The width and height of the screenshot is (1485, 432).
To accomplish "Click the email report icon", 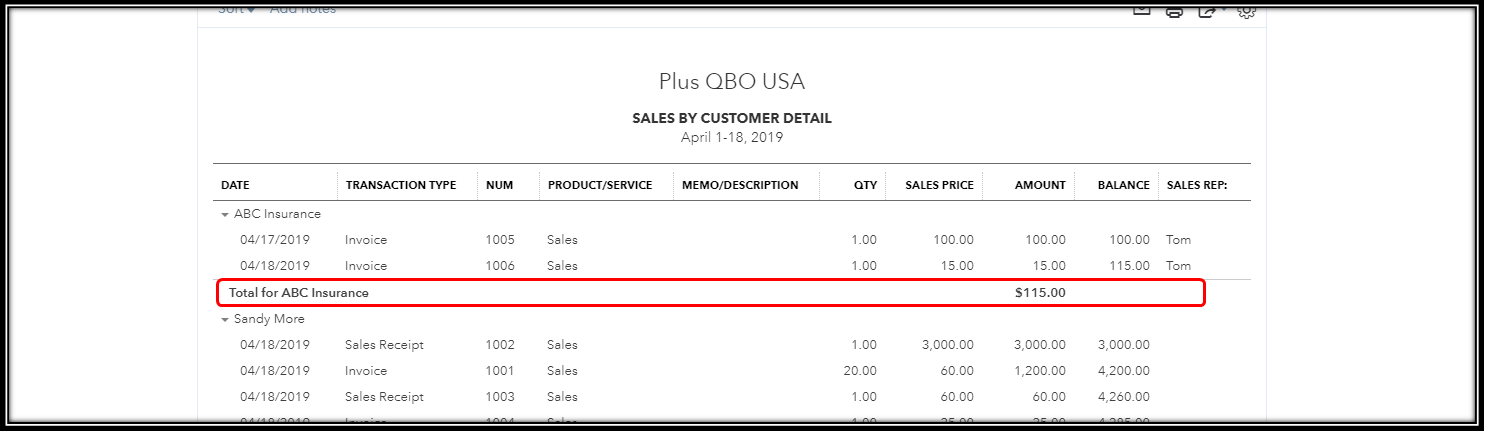I will tap(1141, 10).
